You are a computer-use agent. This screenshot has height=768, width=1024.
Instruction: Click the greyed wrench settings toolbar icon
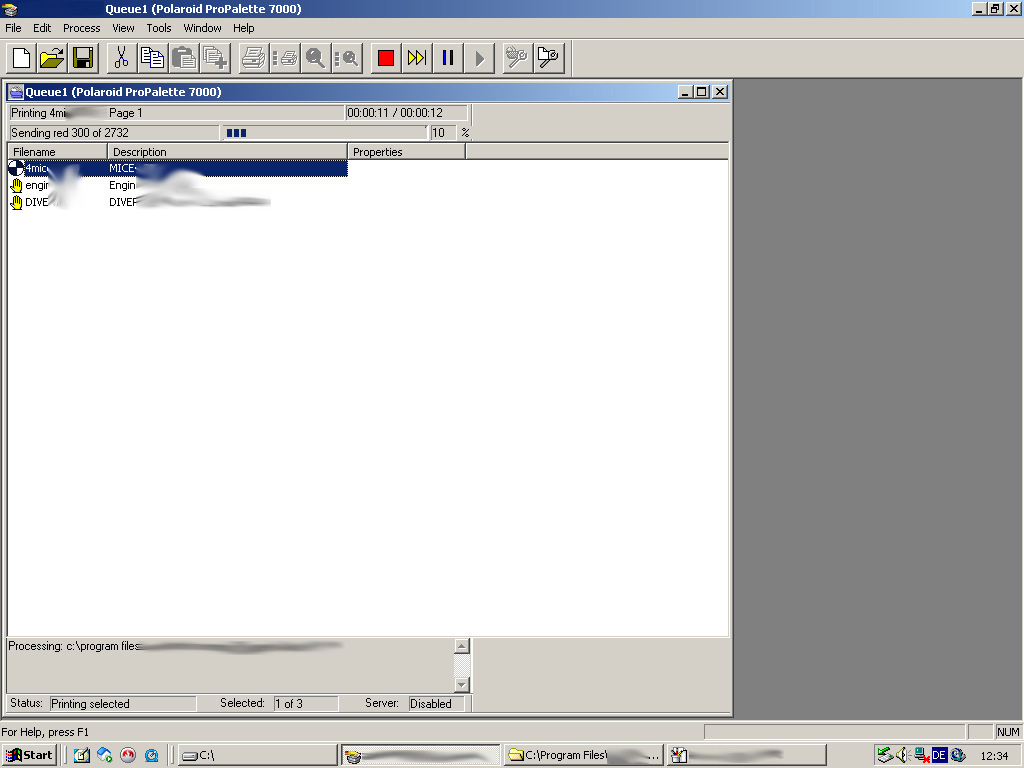(x=517, y=58)
